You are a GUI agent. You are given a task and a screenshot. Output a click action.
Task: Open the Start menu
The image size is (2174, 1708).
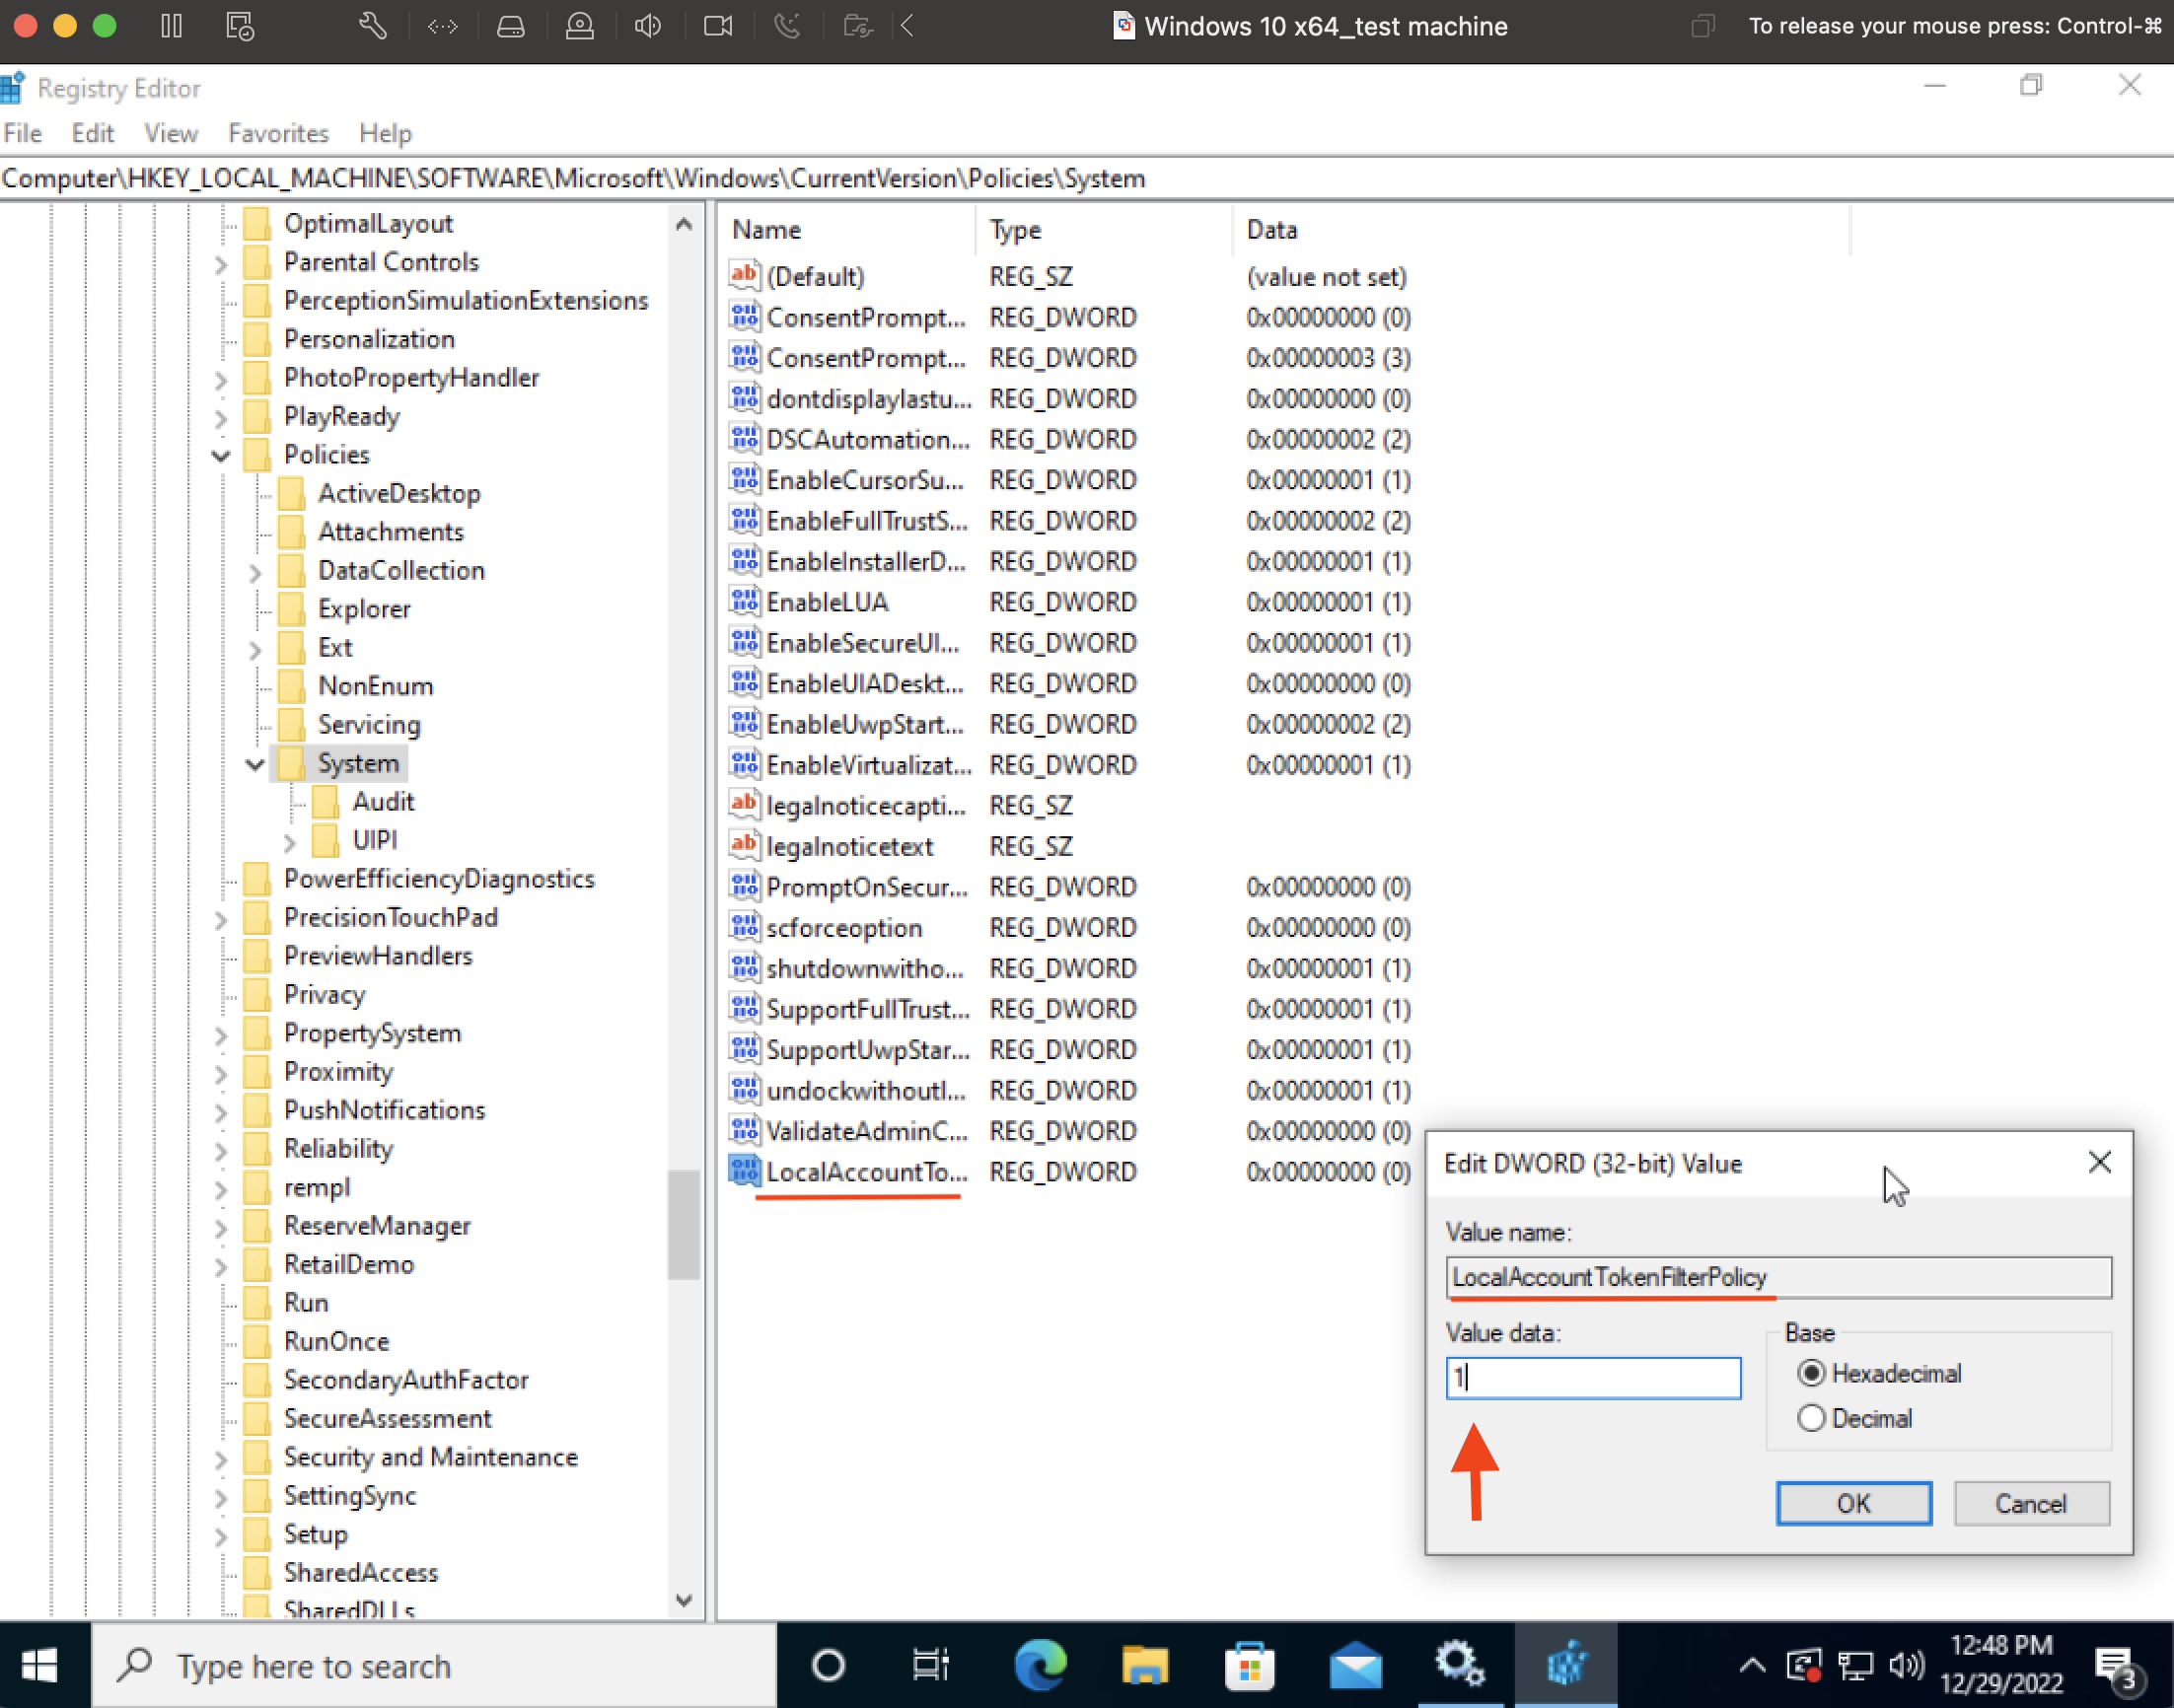[40, 1664]
